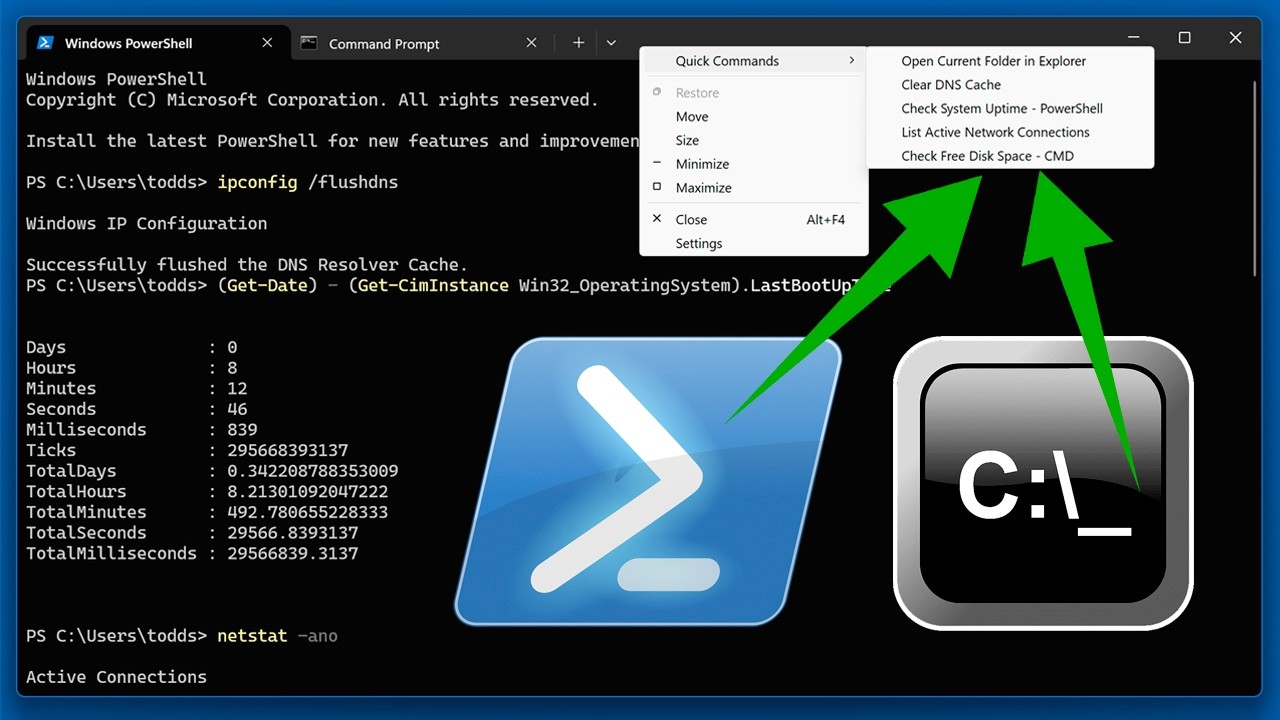Minimize the terminal window from title bar
The image size is (1280, 720).
(1133, 38)
